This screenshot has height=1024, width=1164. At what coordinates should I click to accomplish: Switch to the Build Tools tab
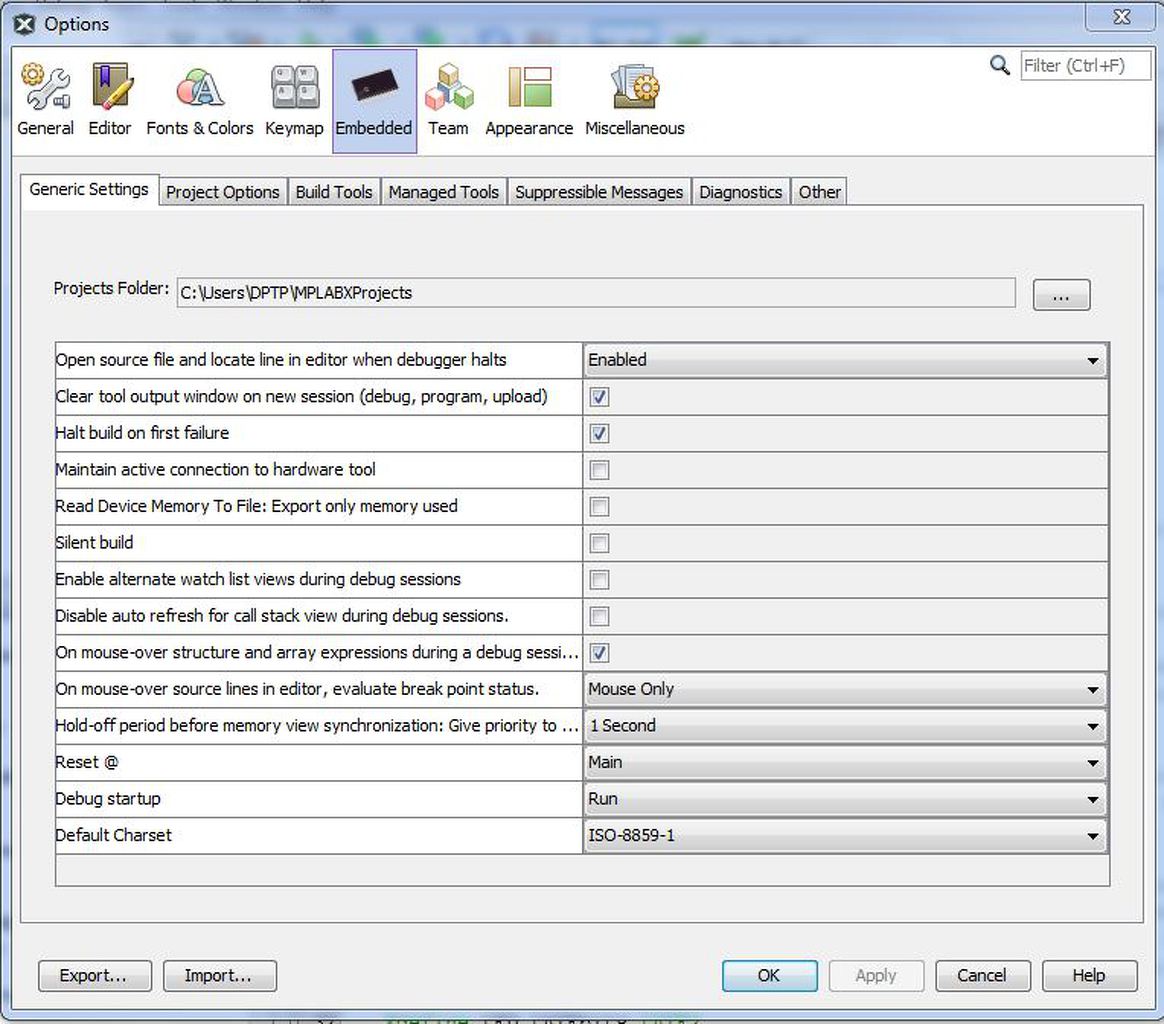(x=334, y=192)
